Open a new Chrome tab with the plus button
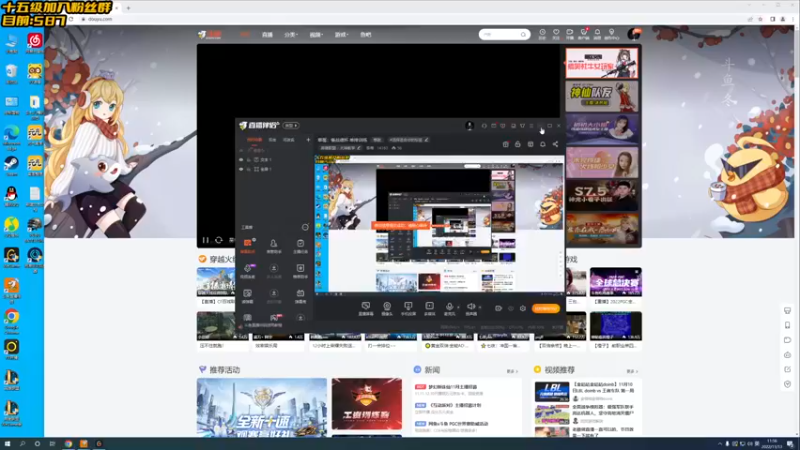The image size is (800, 450). pyautogui.click(x=129, y=8)
